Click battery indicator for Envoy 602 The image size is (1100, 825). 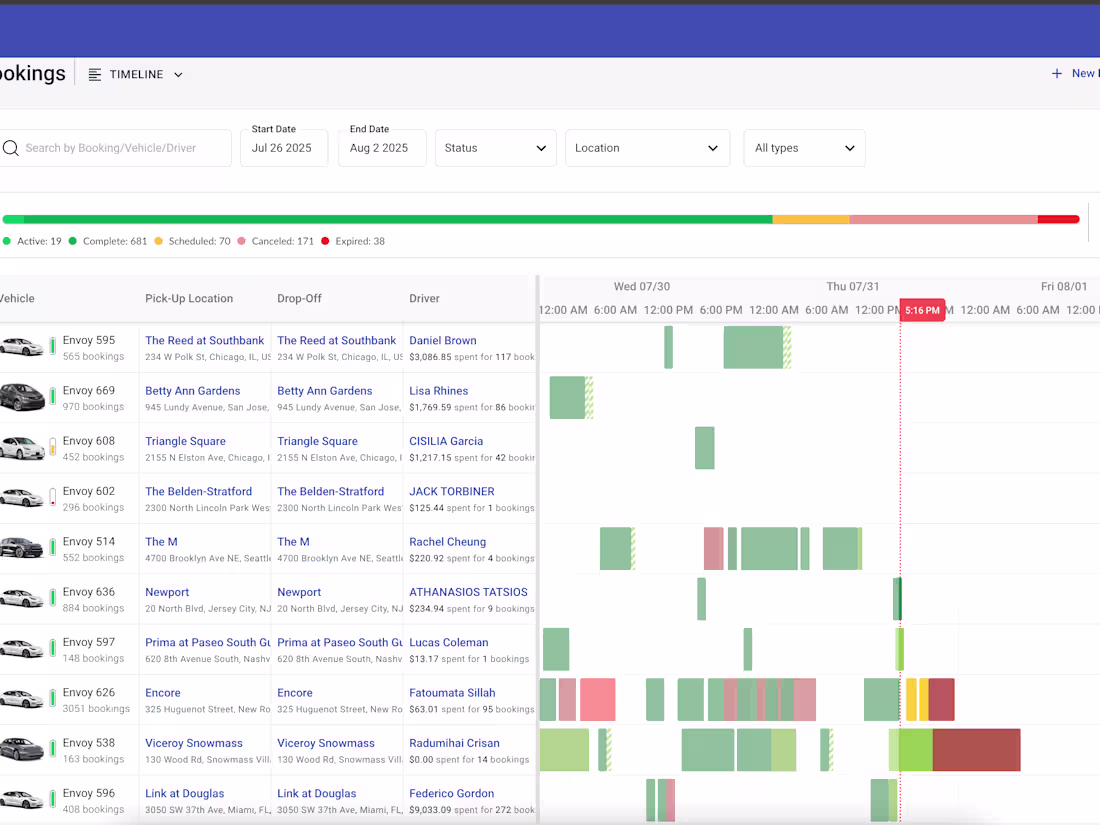click(53, 497)
